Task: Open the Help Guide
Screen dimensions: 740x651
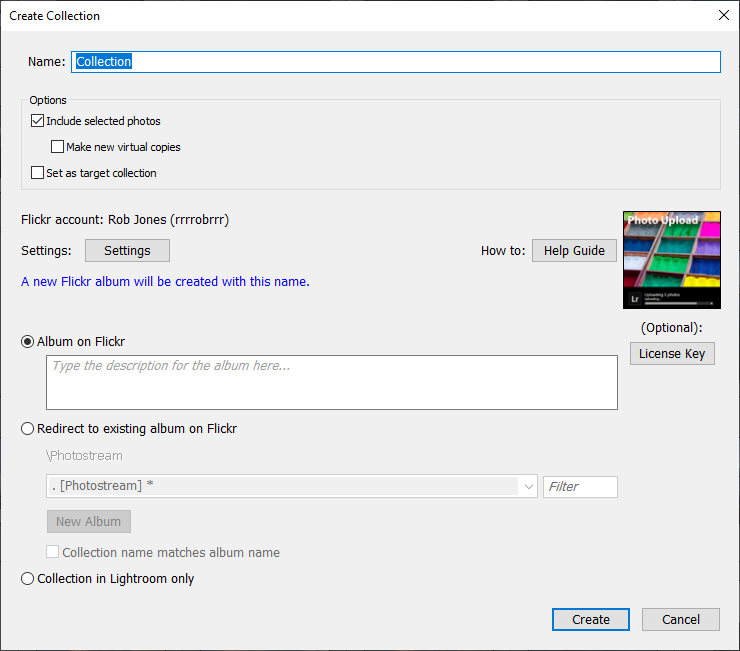Action: point(574,250)
